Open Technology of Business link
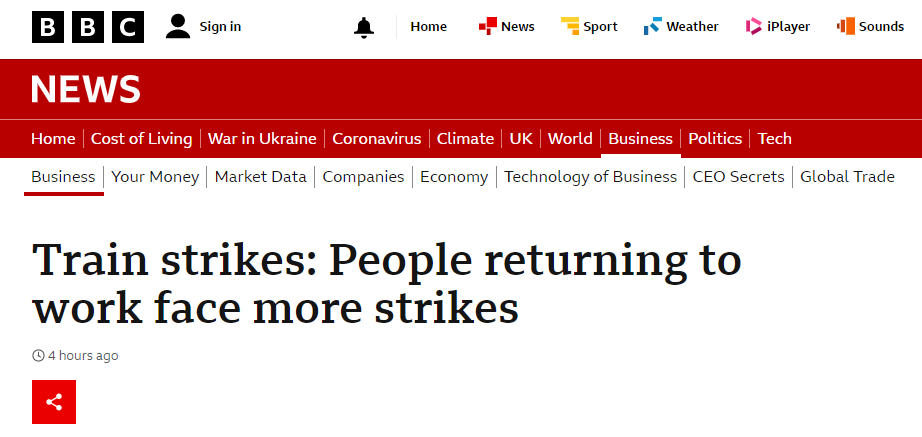The width and height of the screenshot is (922, 437). 590,176
